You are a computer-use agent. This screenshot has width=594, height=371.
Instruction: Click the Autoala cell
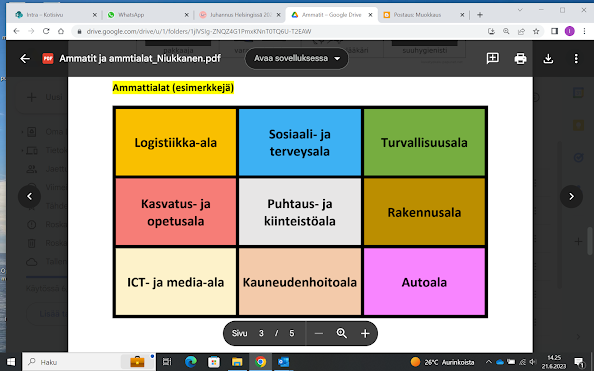[x=424, y=282]
